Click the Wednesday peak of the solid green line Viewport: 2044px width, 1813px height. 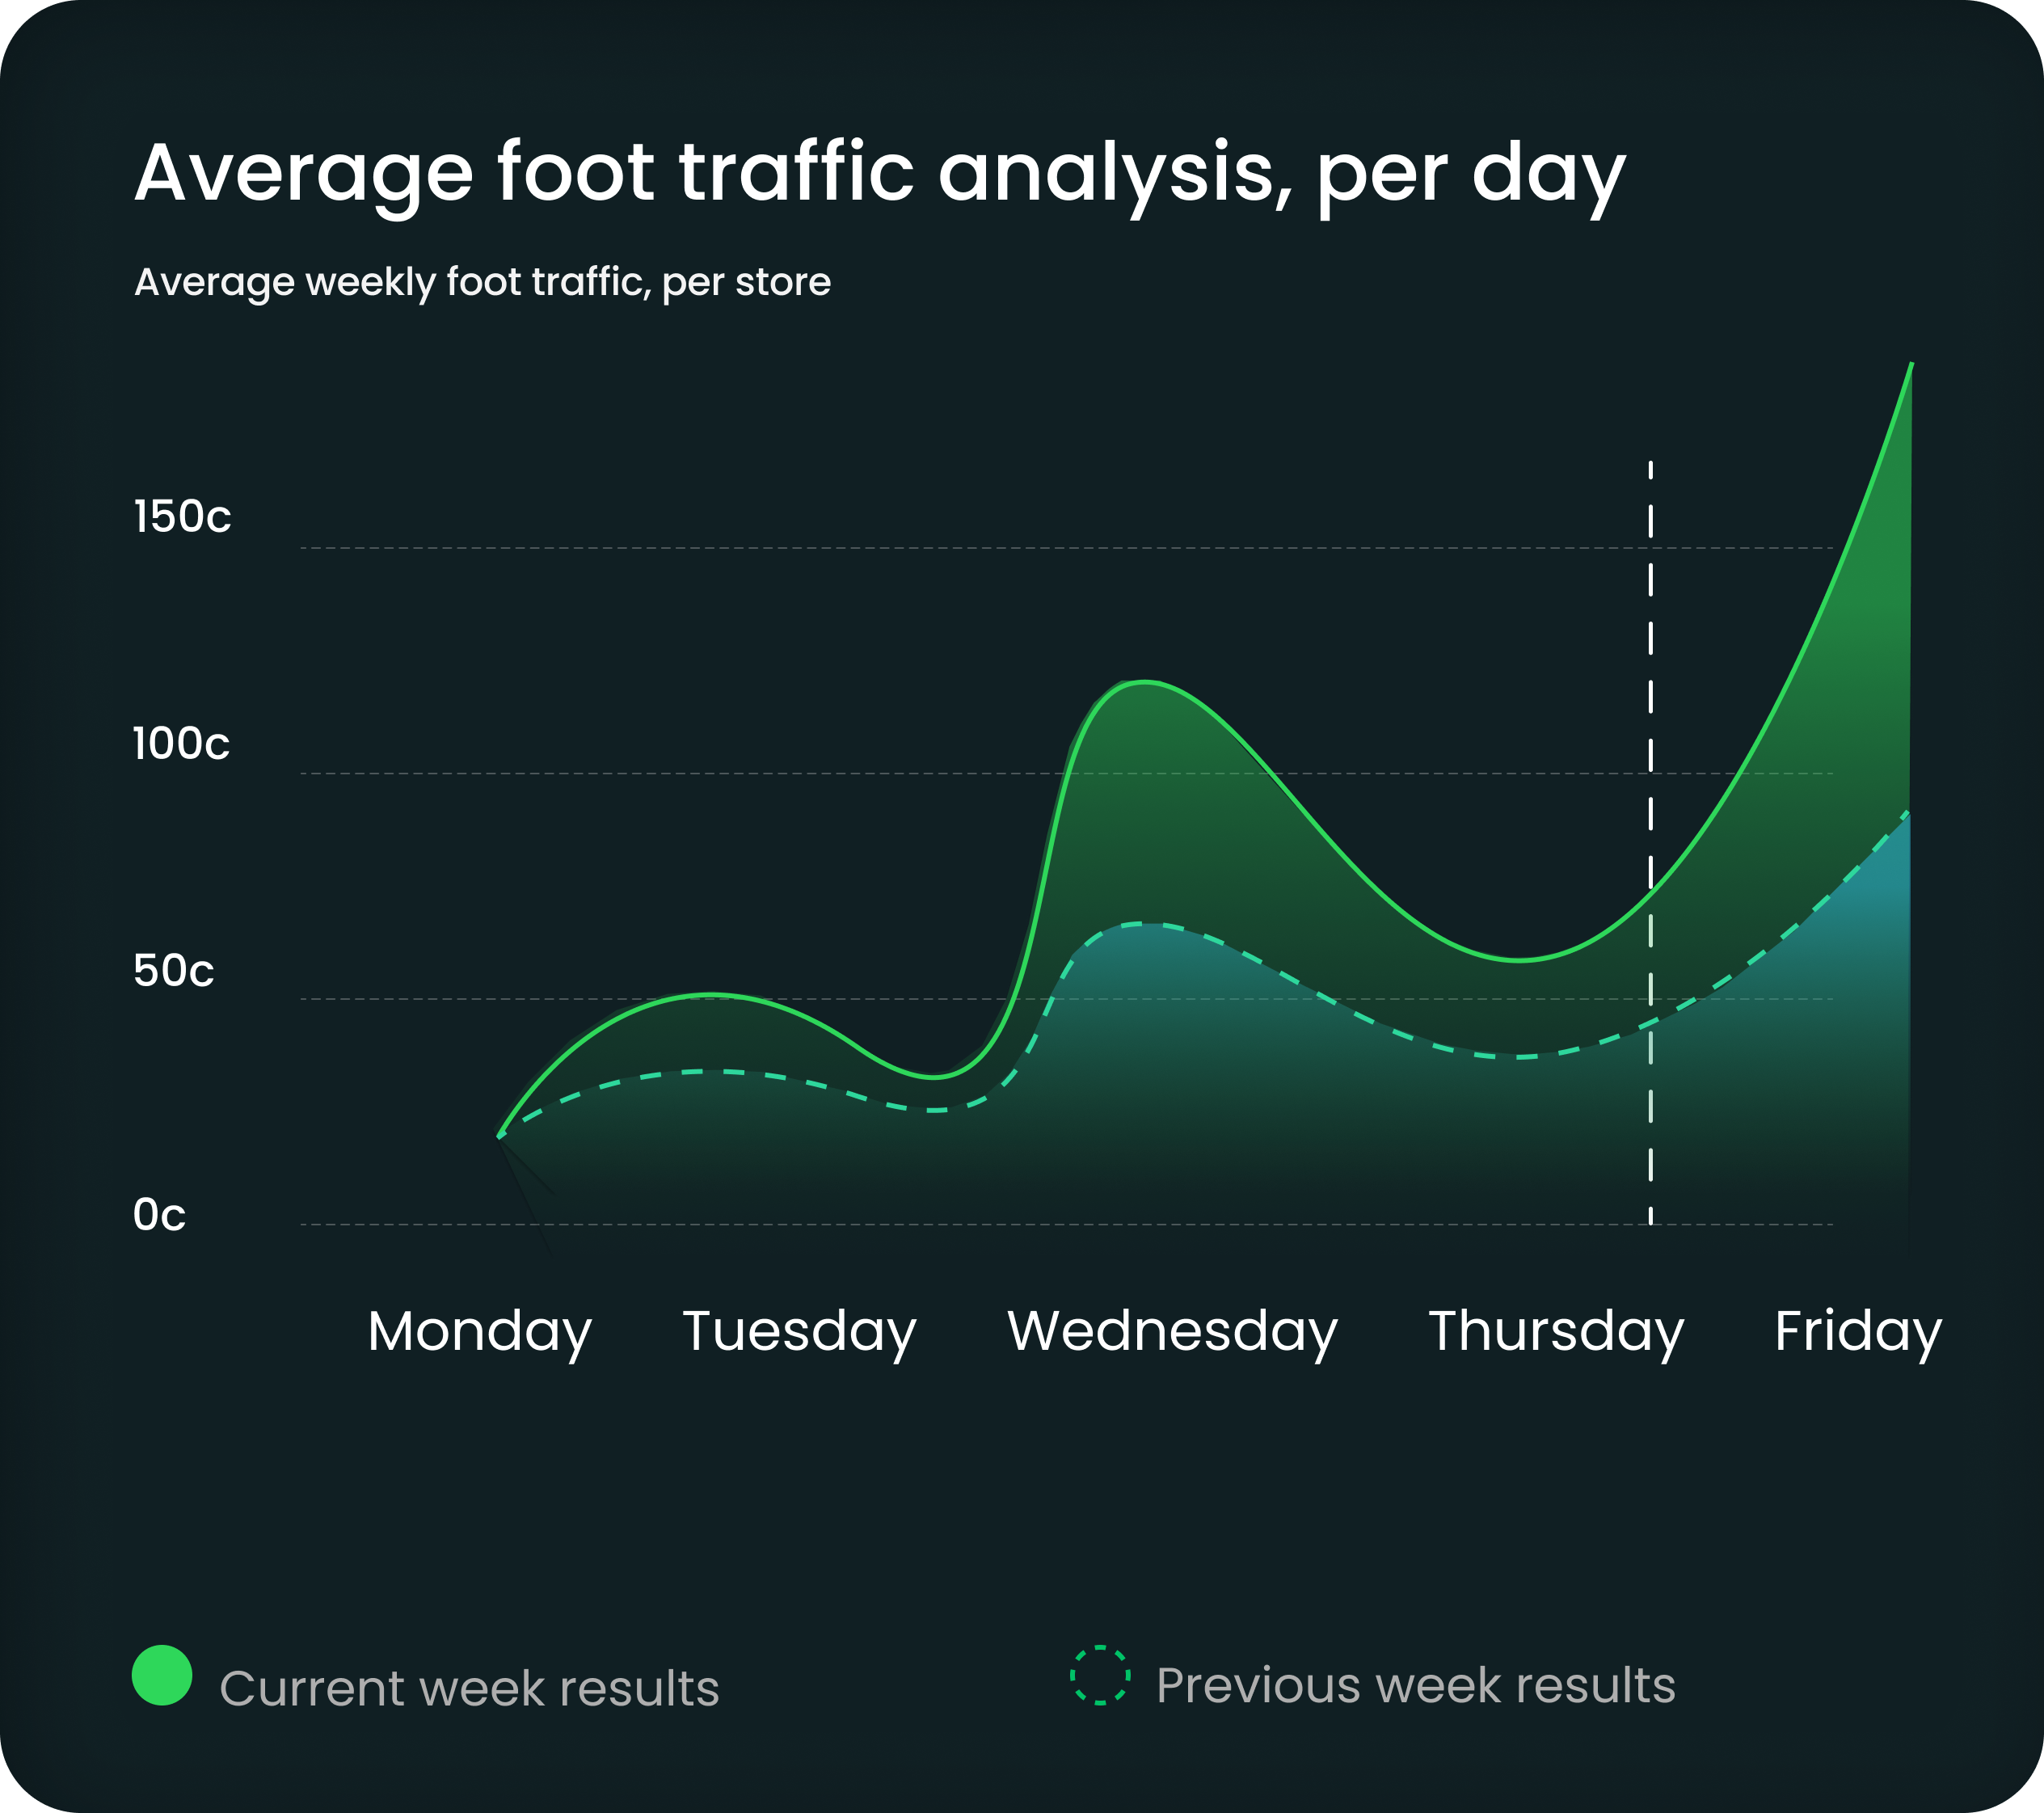[1143, 682]
